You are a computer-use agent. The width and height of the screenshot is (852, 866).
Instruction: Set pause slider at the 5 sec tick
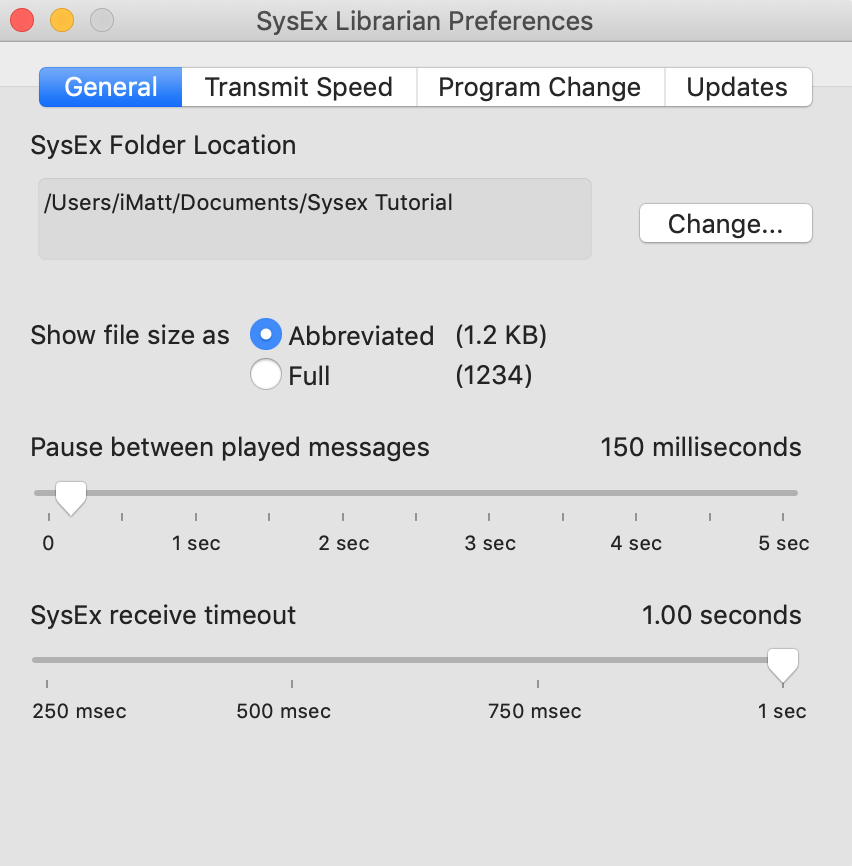pos(782,493)
